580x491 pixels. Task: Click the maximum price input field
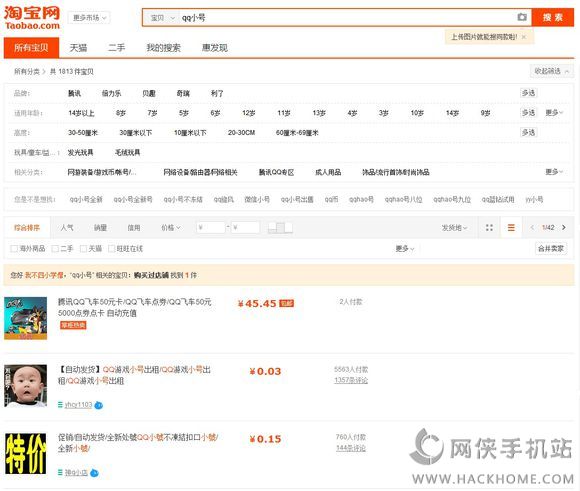pyautogui.click(x=246, y=228)
